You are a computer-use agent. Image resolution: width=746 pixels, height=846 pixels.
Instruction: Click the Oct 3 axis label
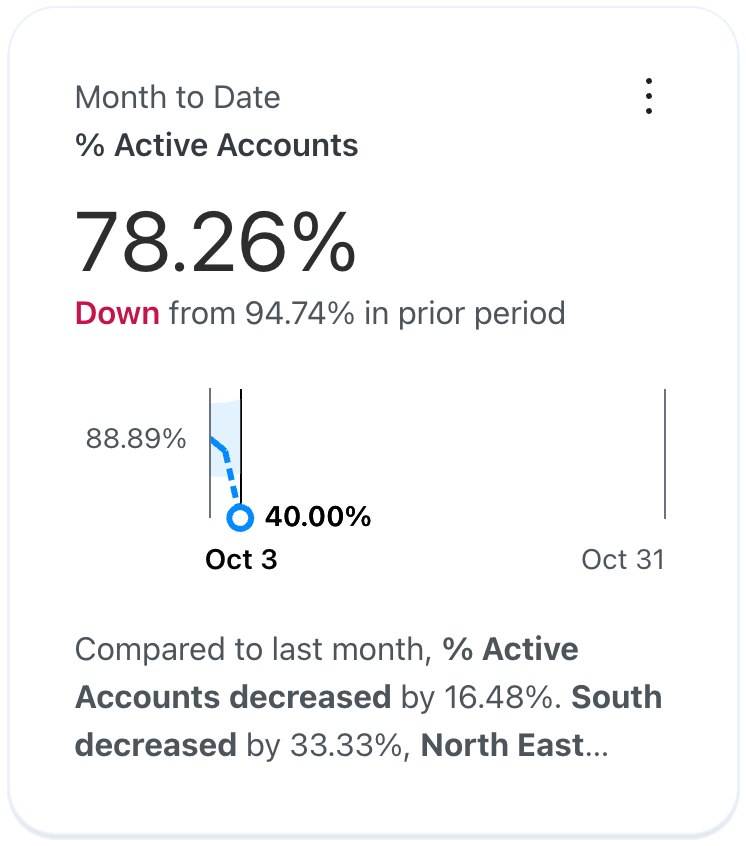tap(241, 560)
